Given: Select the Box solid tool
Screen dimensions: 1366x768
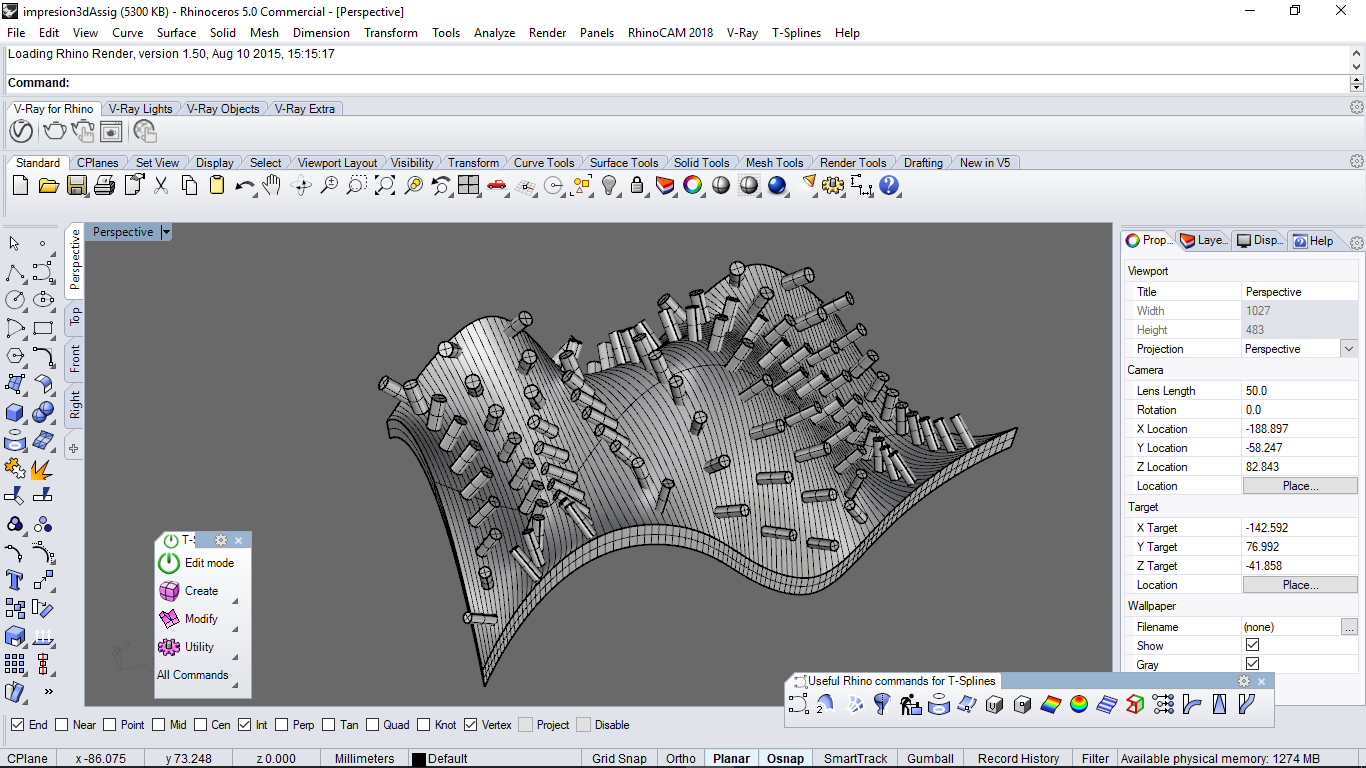Looking at the screenshot, I should pos(15,412).
